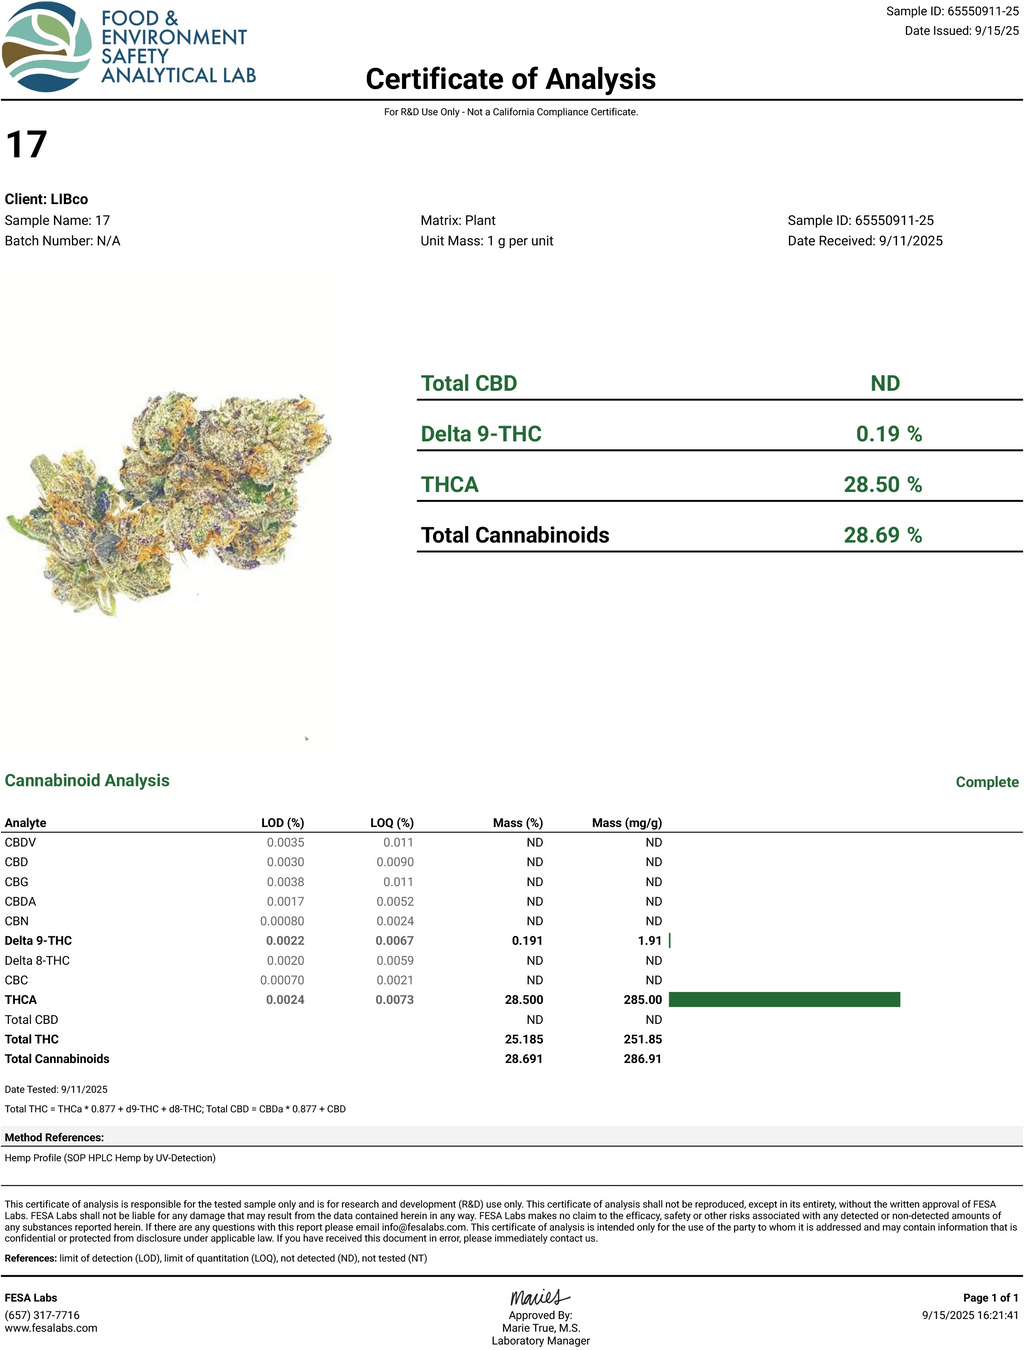1024x1350 pixels.
Task: Select the Analyte column header
Action: pyautogui.click(x=26, y=823)
